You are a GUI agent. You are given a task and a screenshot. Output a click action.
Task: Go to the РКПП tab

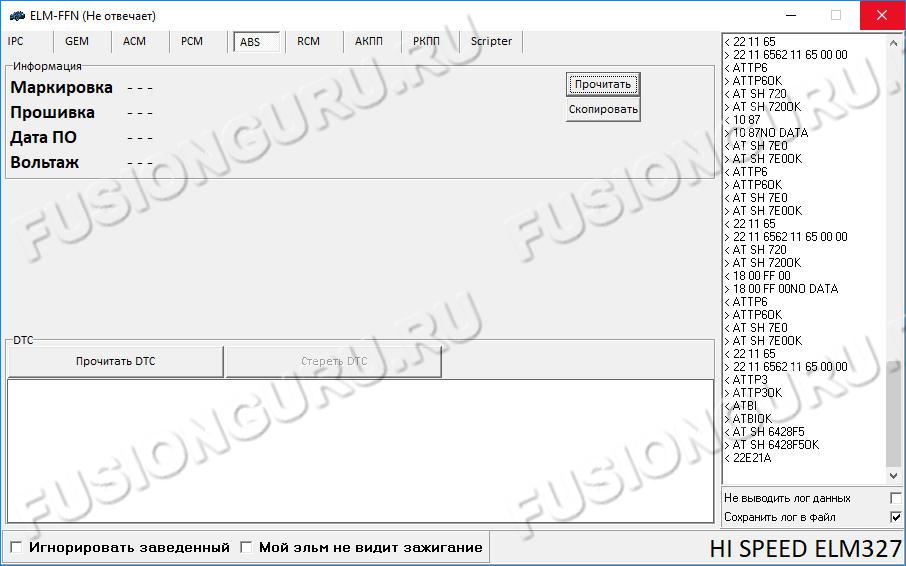pyautogui.click(x=426, y=41)
